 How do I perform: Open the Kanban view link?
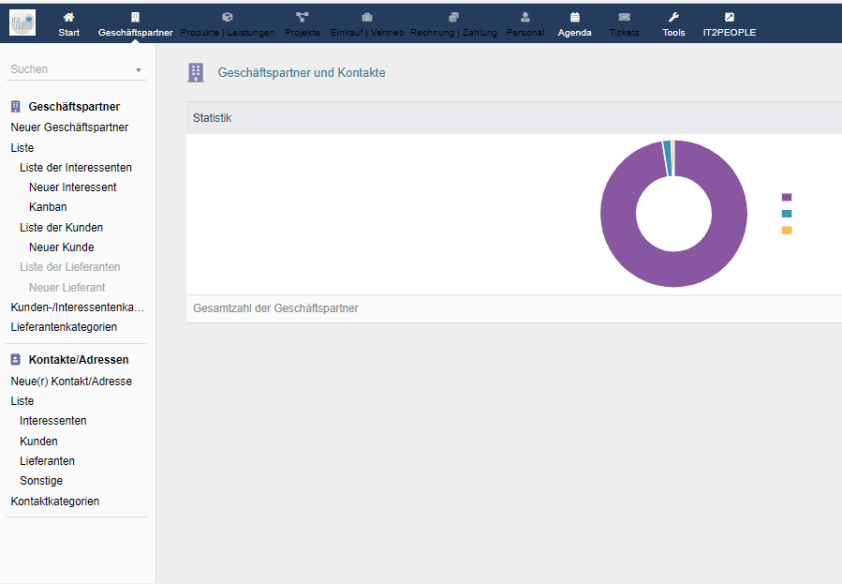click(x=48, y=207)
